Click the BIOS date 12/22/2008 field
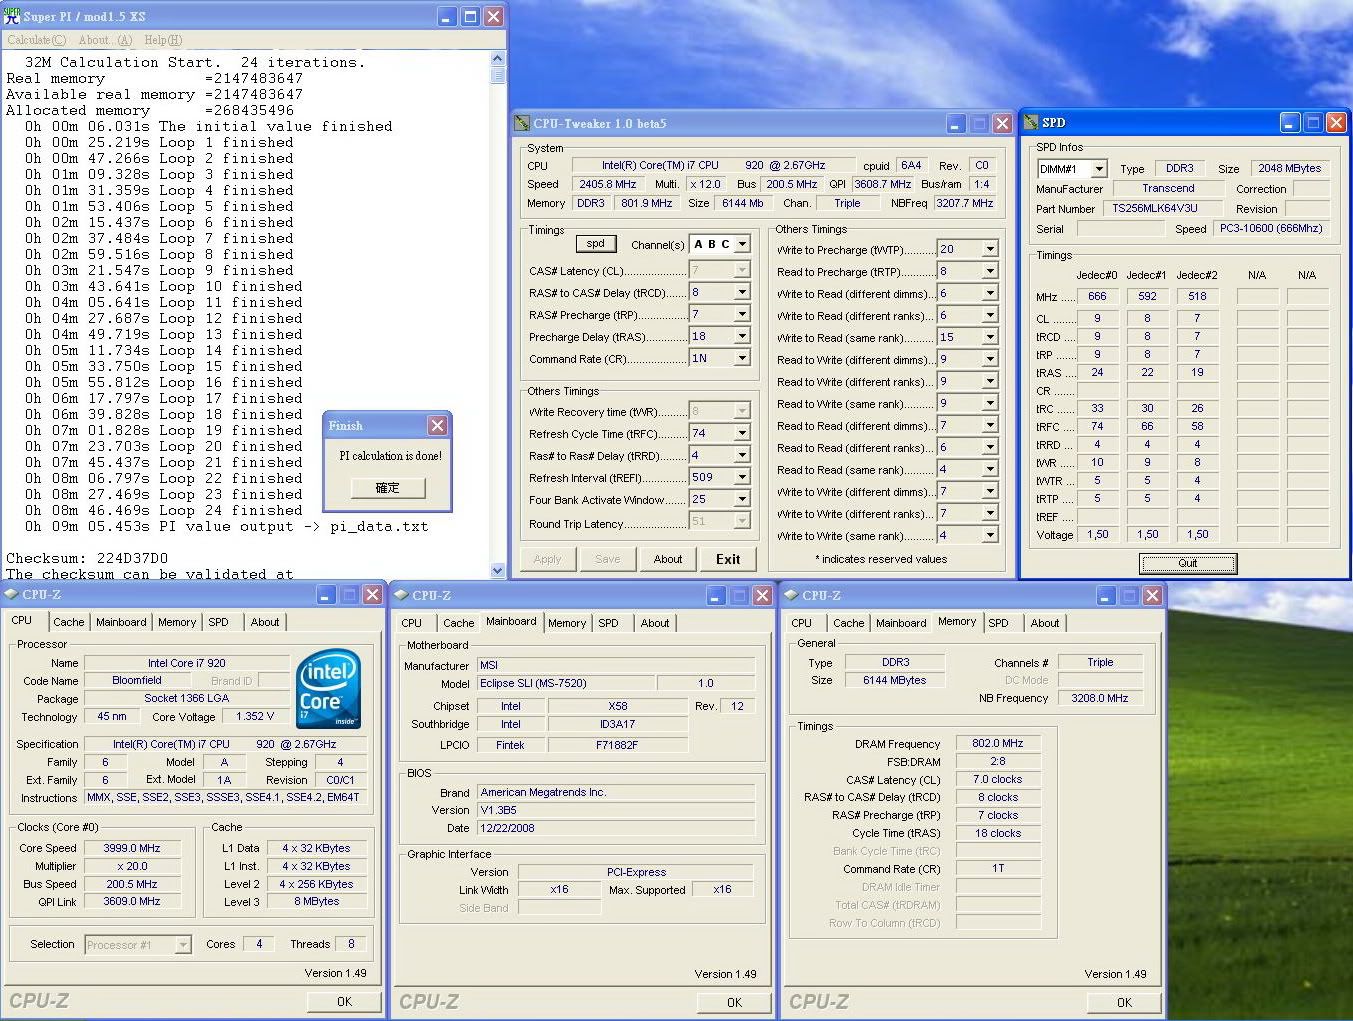 click(x=616, y=828)
